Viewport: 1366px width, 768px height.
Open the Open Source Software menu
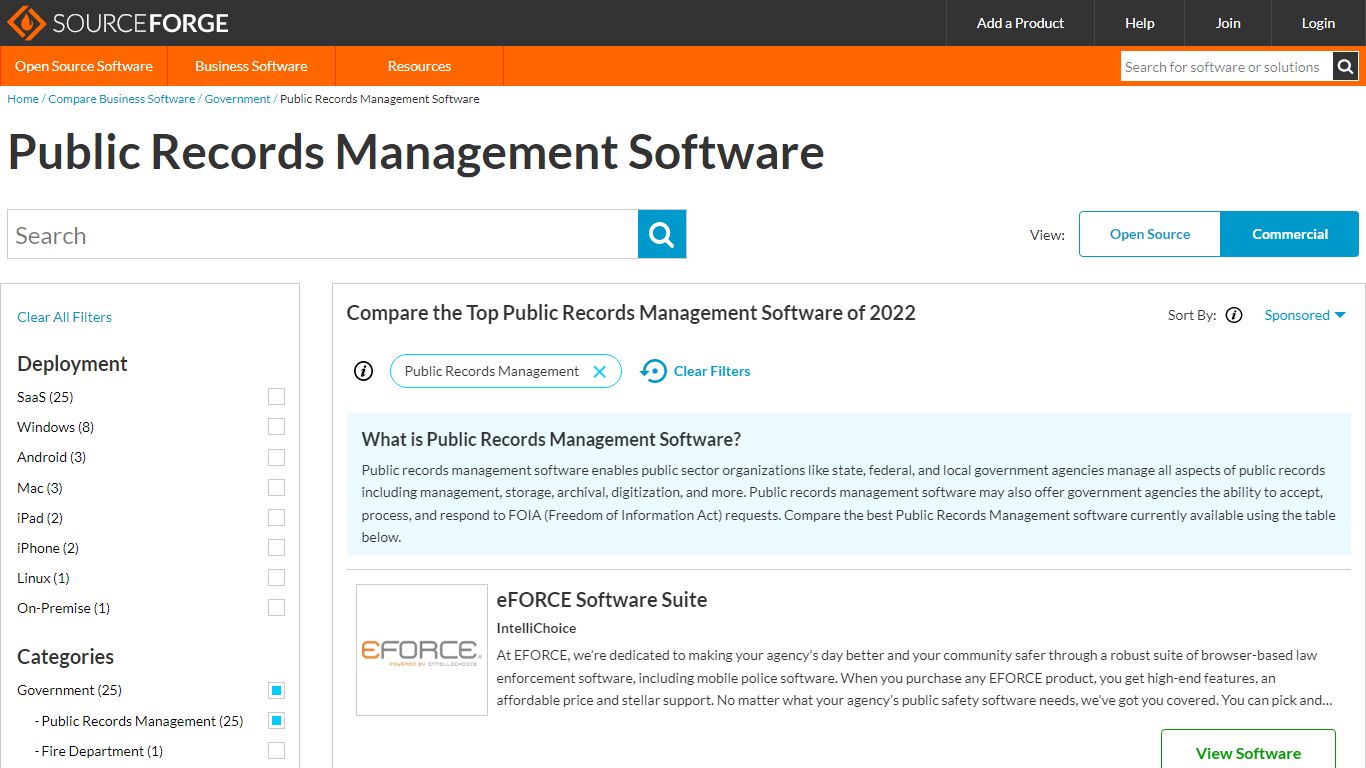84,66
